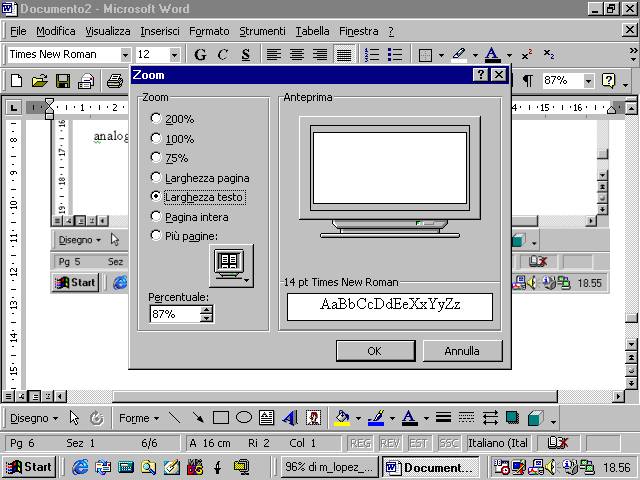Insert a text box from Drawing toolbar
The height and width of the screenshot is (480, 640).
(267, 418)
